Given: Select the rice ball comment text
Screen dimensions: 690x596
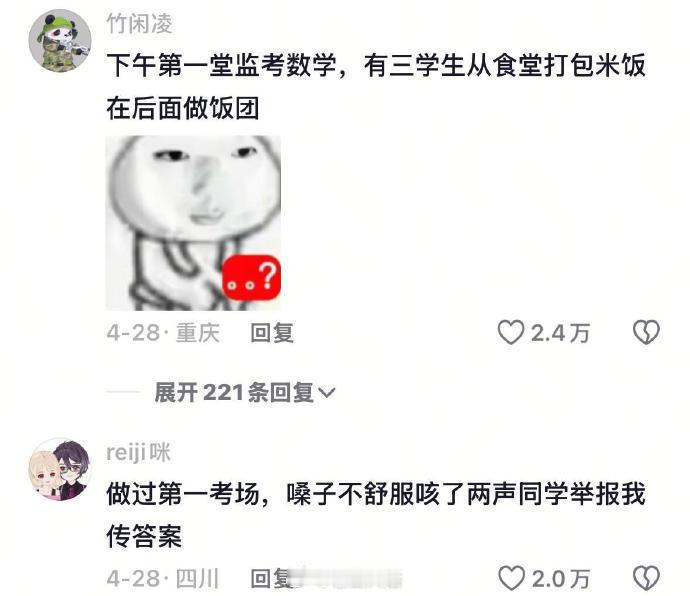Looking at the screenshot, I should pyautogui.click(x=376, y=86).
